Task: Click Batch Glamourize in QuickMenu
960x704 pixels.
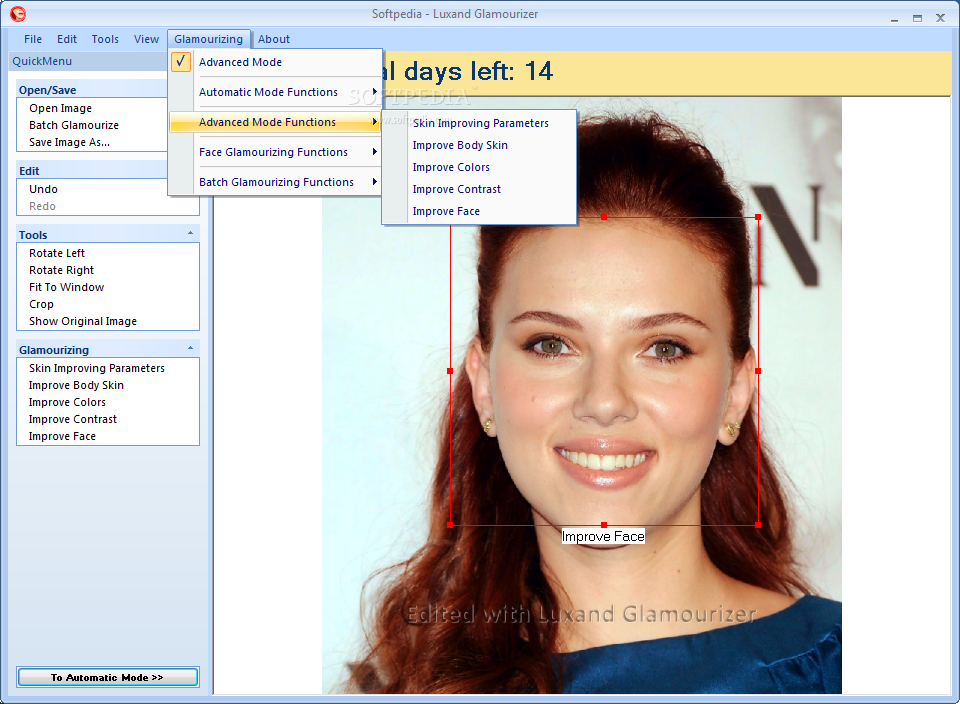Action: coord(74,125)
